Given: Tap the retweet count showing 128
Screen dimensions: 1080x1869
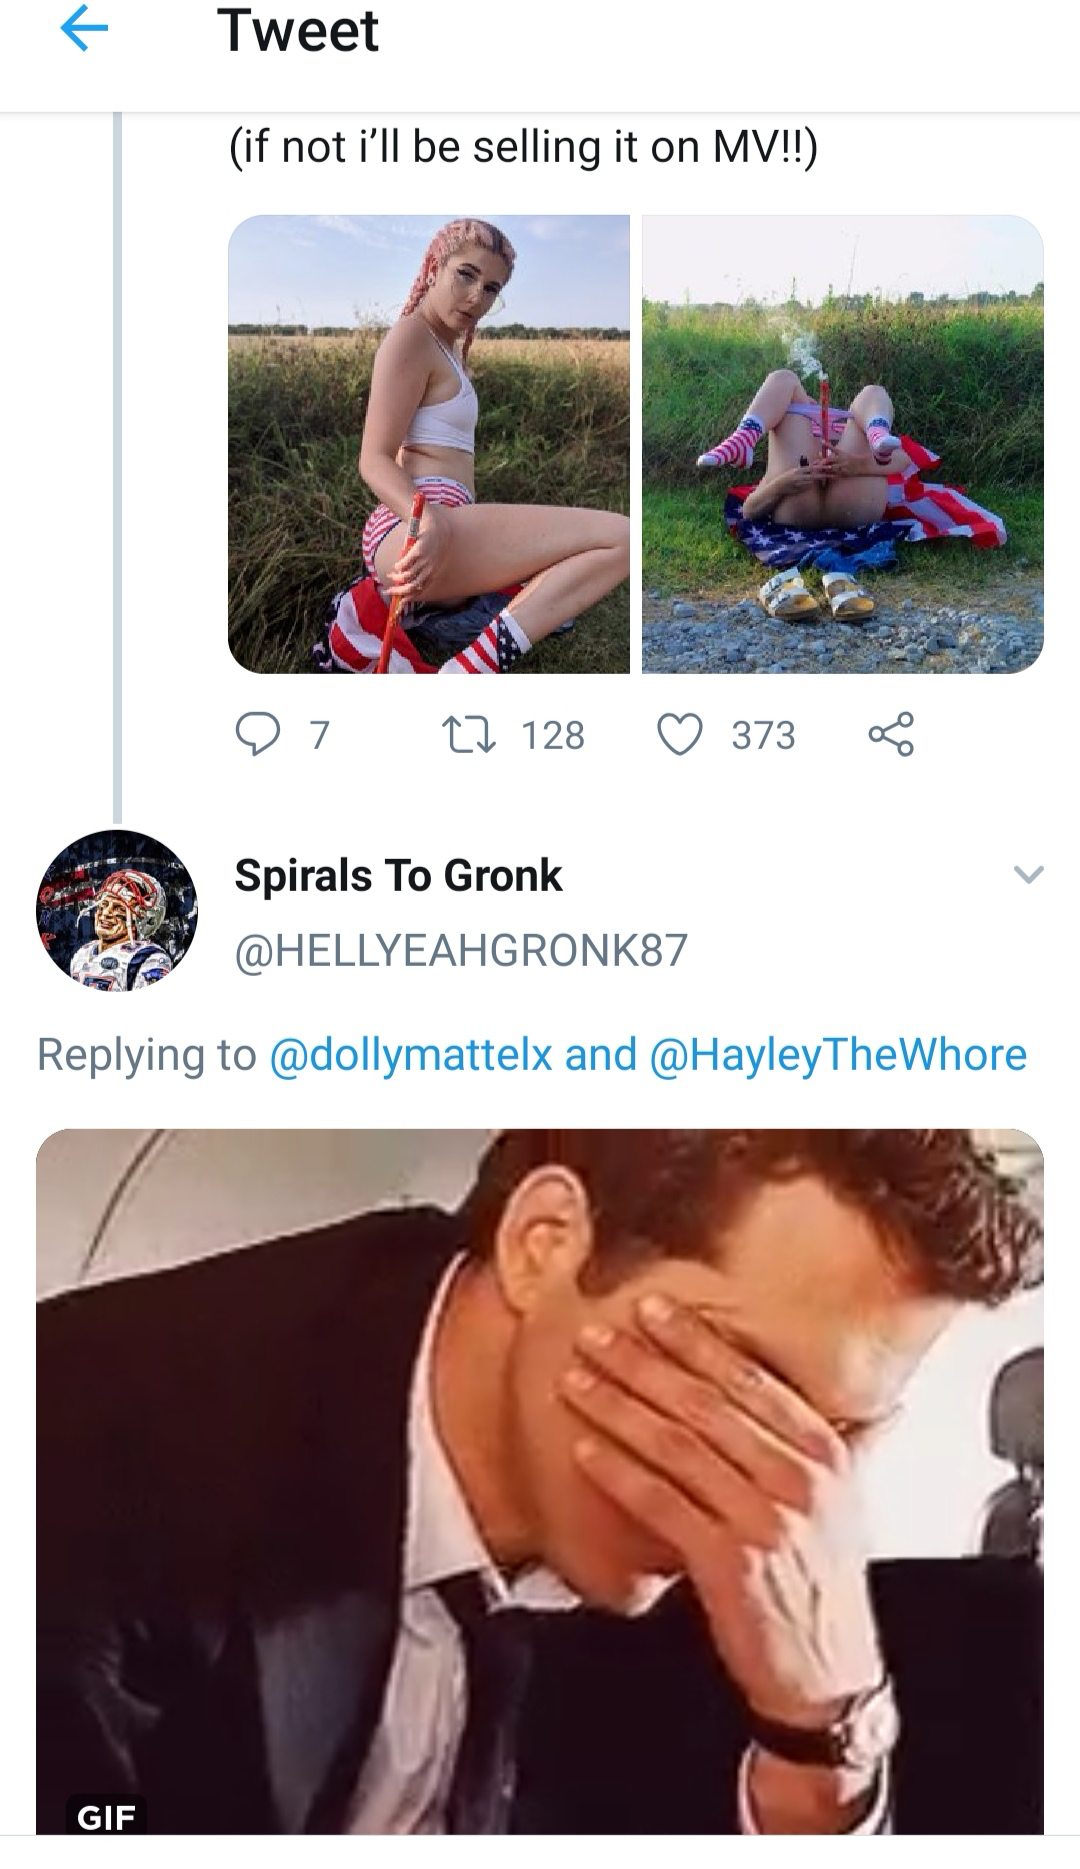Looking at the screenshot, I should coord(553,736).
